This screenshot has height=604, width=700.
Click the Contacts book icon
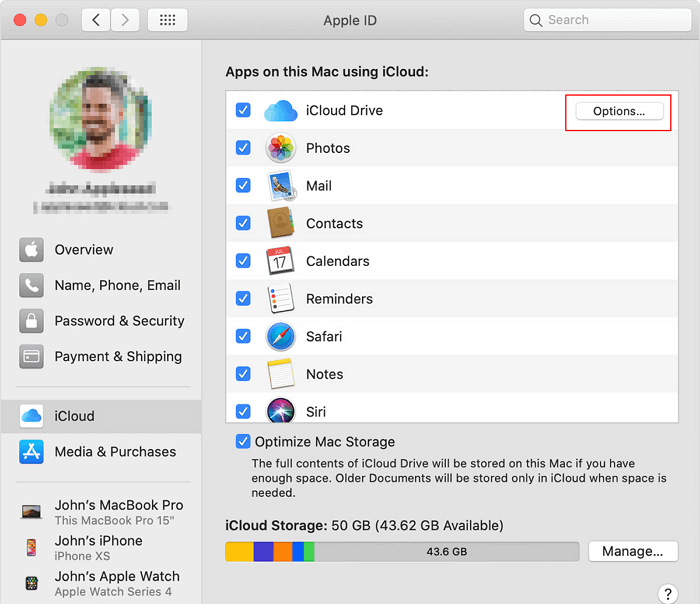tap(281, 223)
